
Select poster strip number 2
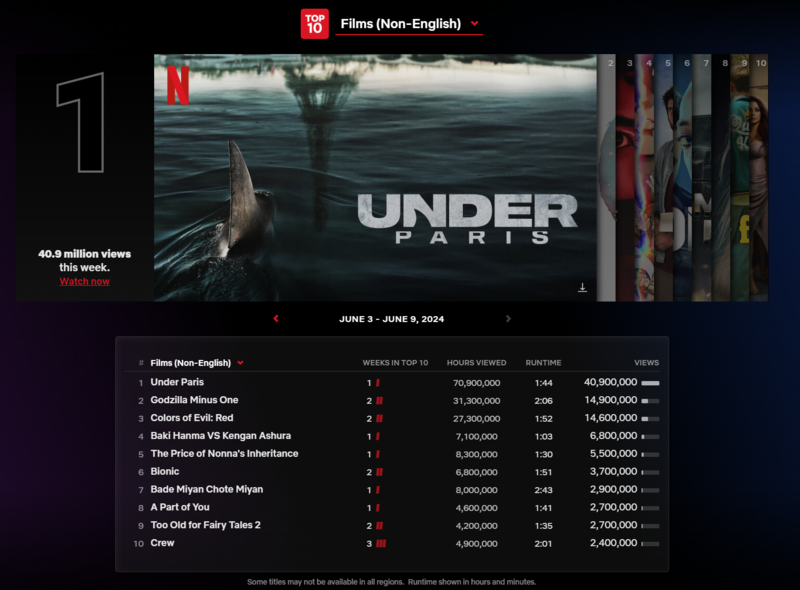pos(607,178)
